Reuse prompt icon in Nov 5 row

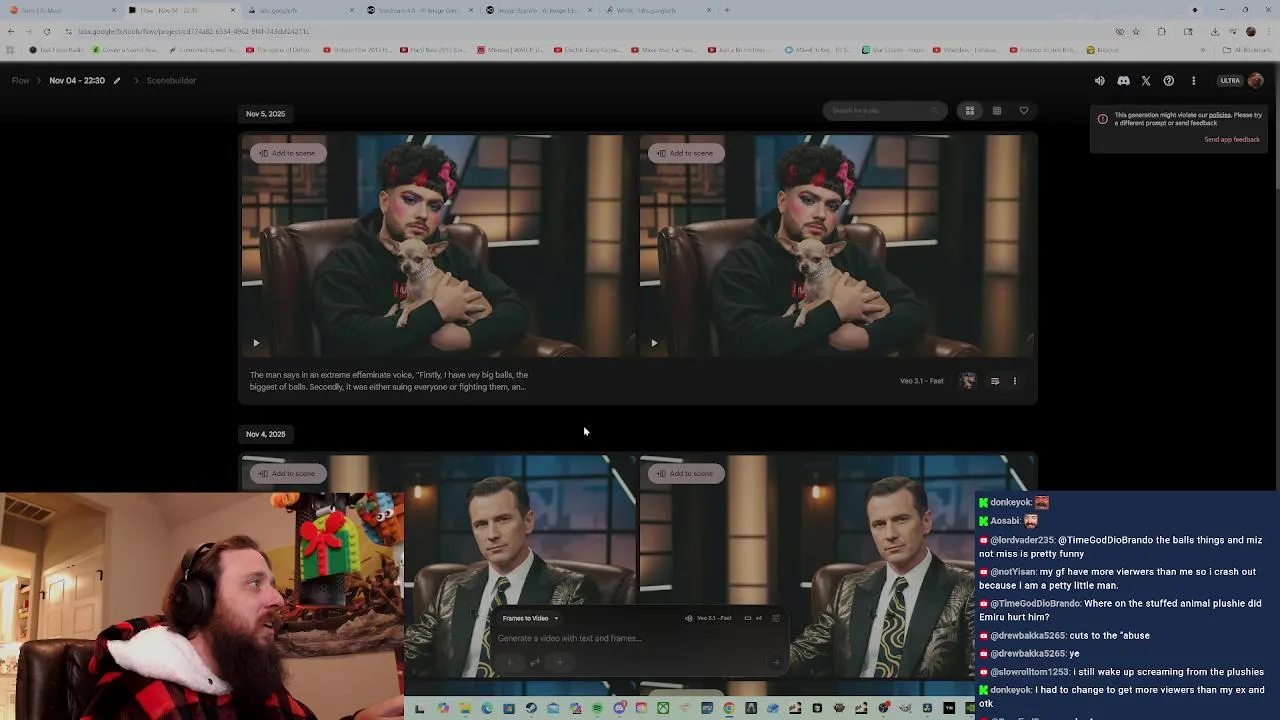[995, 381]
